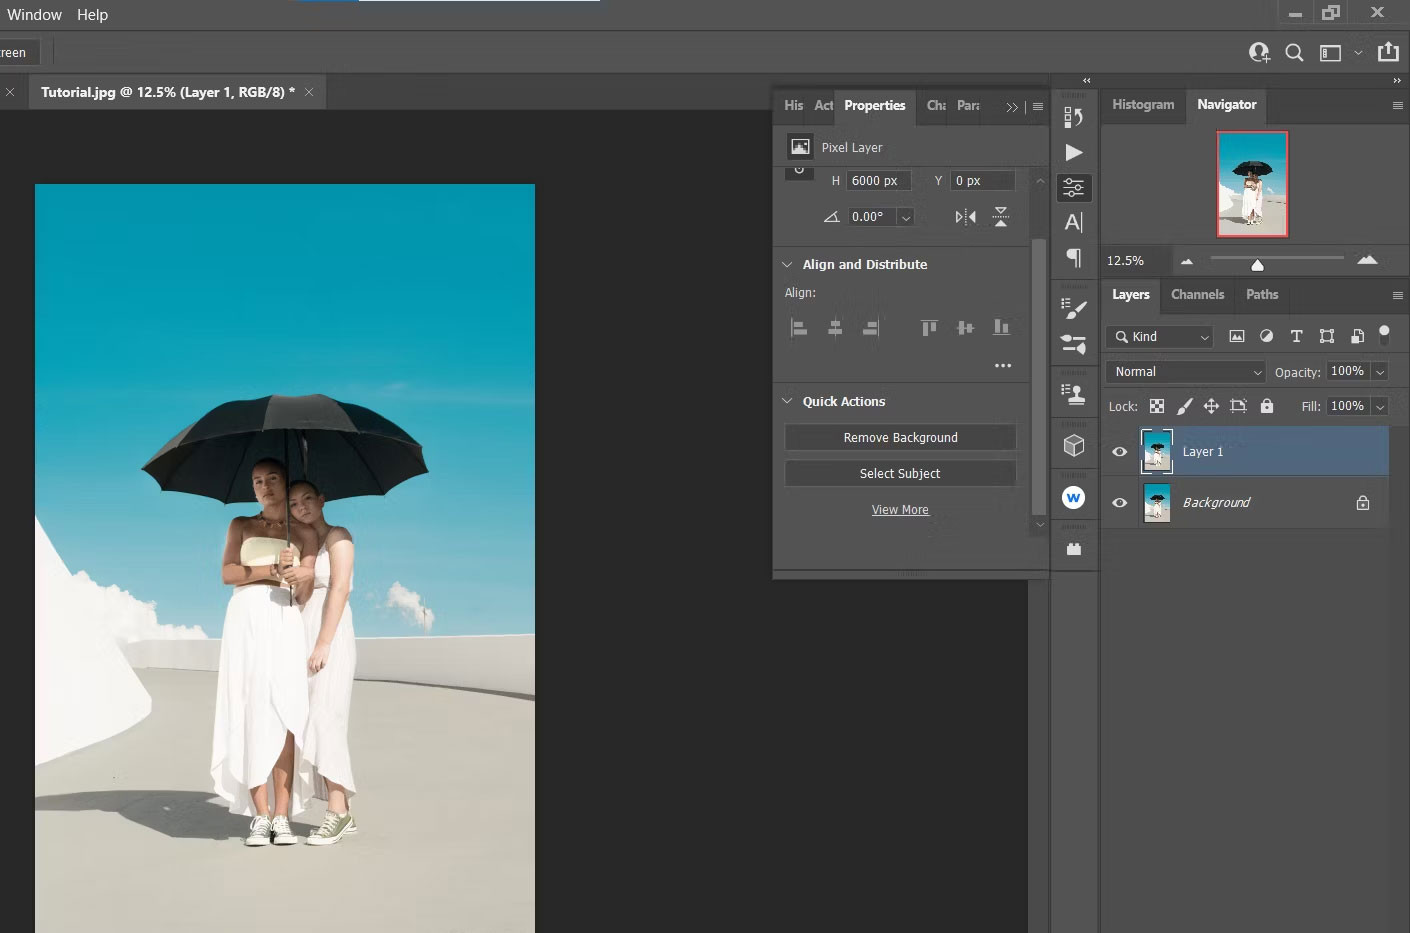Image resolution: width=1410 pixels, height=933 pixels.
Task: Open the Opacity dropdown arrow
Action: point(1380,372)
